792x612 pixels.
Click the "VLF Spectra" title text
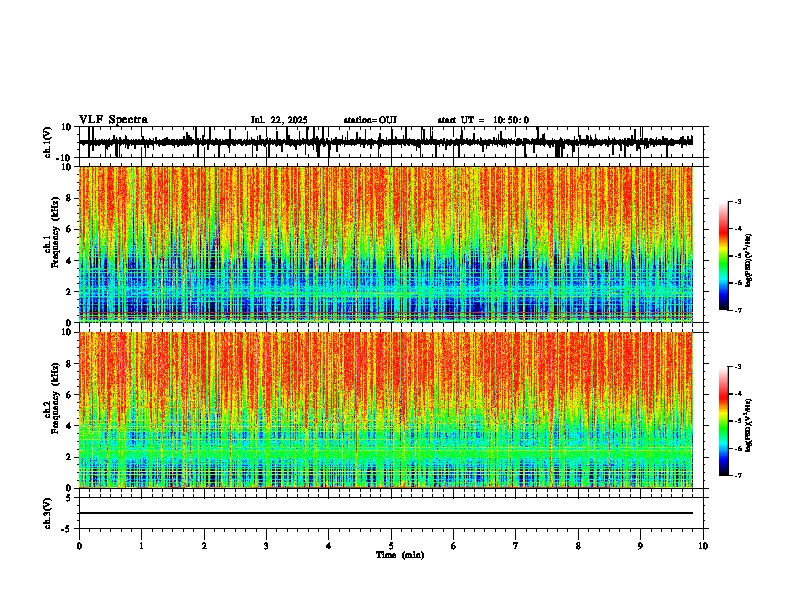pos(113,120)
